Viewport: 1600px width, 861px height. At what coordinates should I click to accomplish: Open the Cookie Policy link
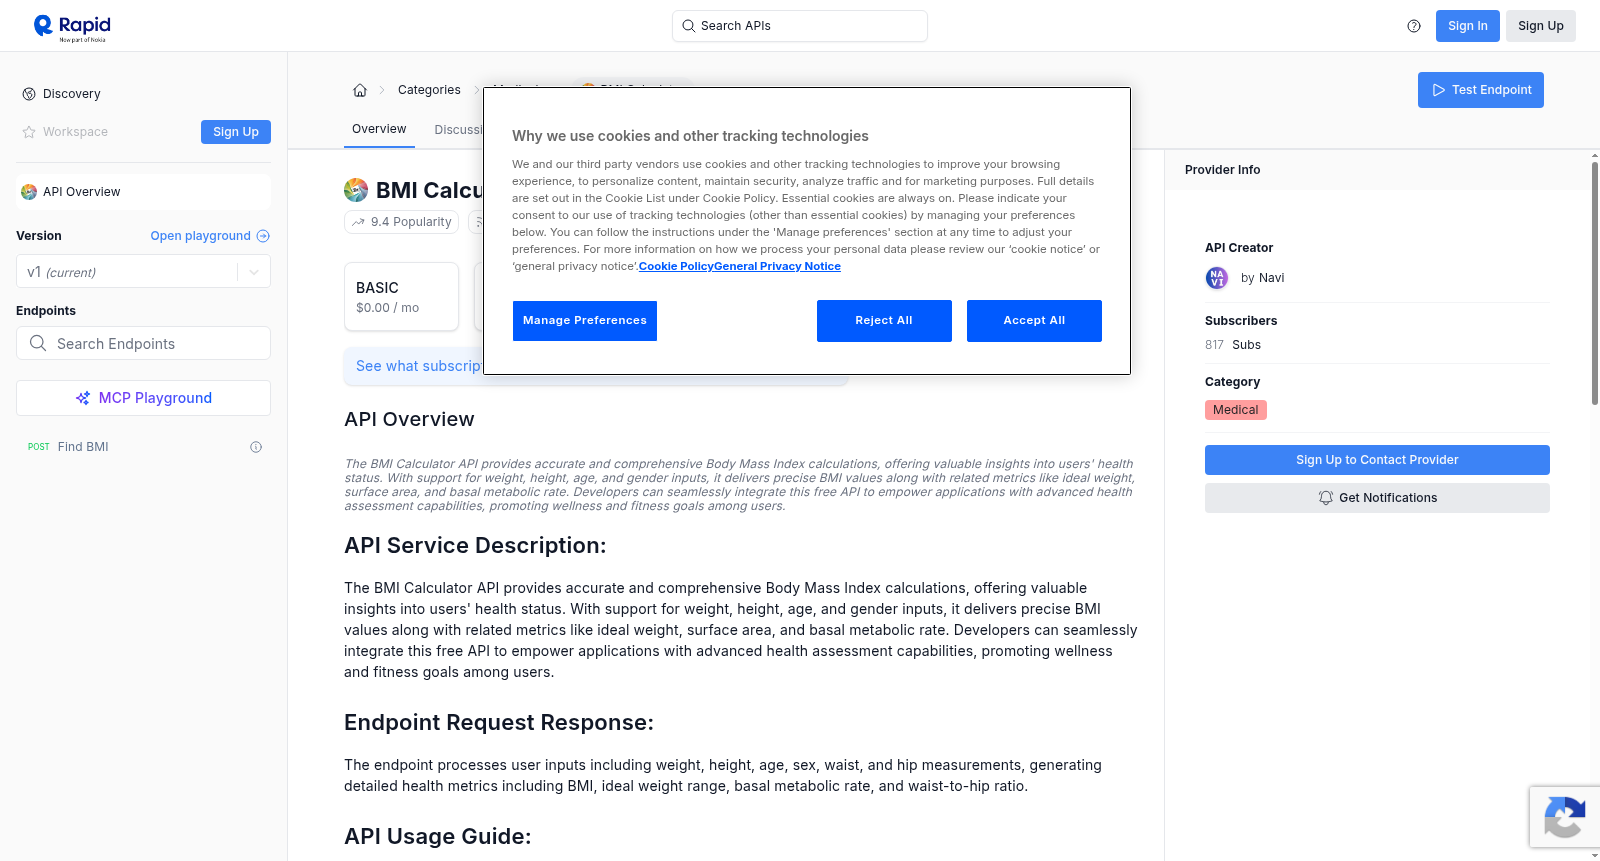[676, 266]
